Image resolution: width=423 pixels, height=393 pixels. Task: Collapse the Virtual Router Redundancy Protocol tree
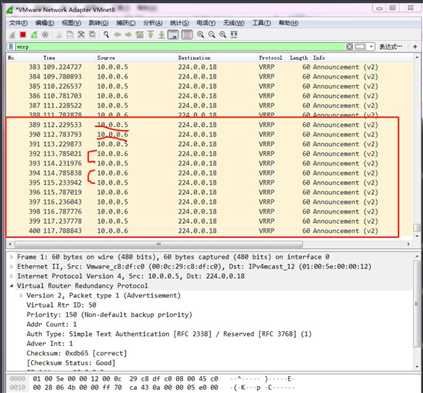pyautogui.click(x=12, y=286)
